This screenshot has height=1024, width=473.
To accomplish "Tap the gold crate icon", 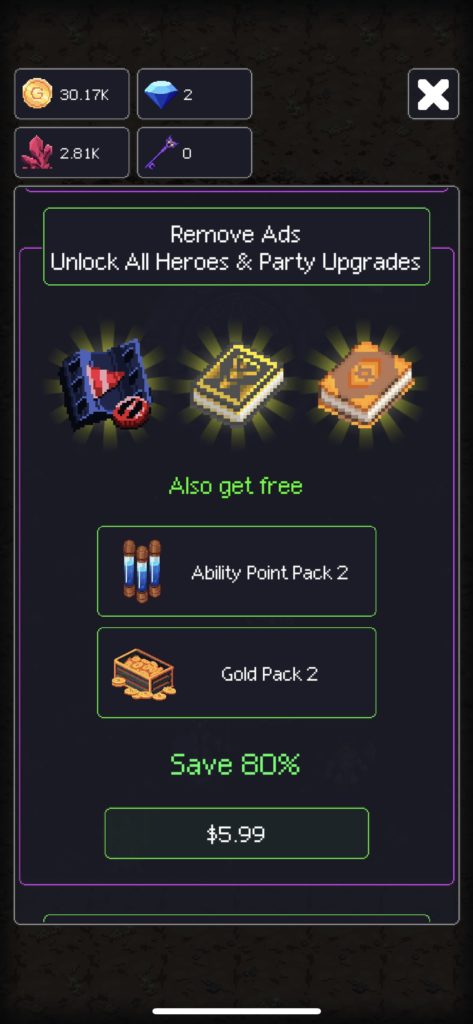I will [144, 673].
